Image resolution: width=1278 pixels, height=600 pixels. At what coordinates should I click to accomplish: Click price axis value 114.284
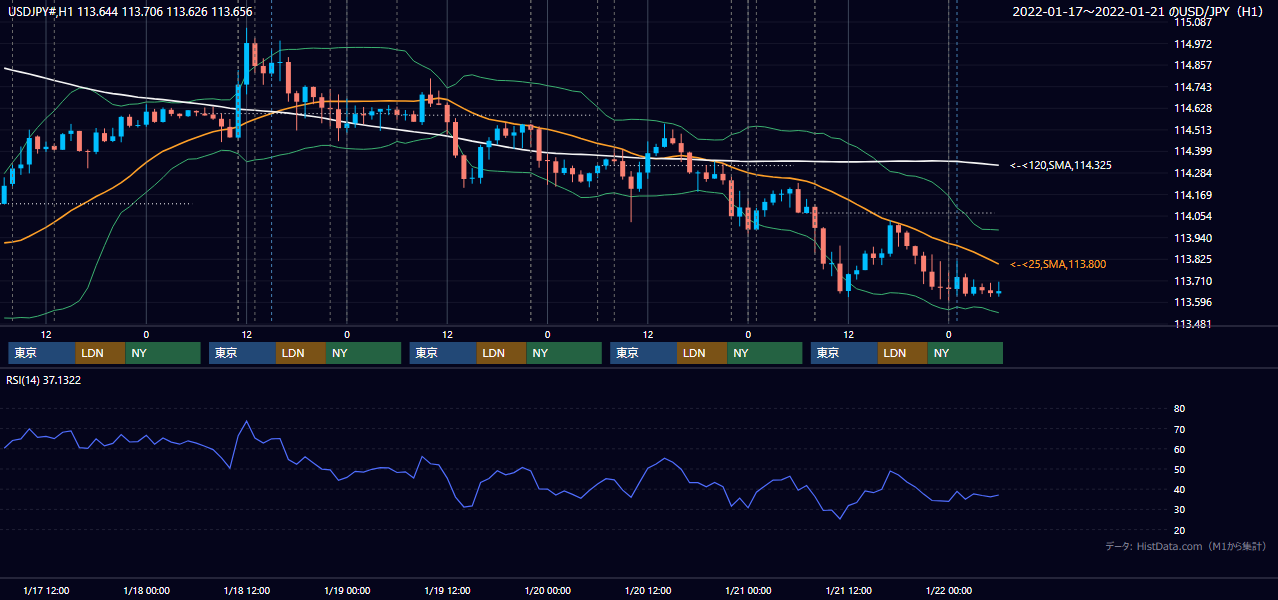(x=1192, y=173)
